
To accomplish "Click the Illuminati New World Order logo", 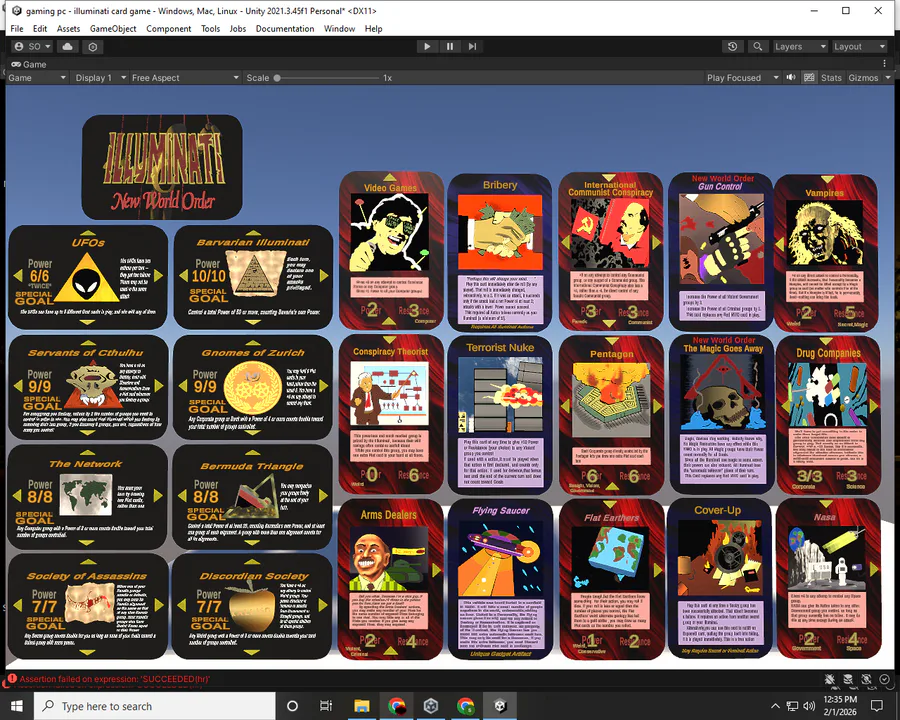I will (x=162, y=167).
